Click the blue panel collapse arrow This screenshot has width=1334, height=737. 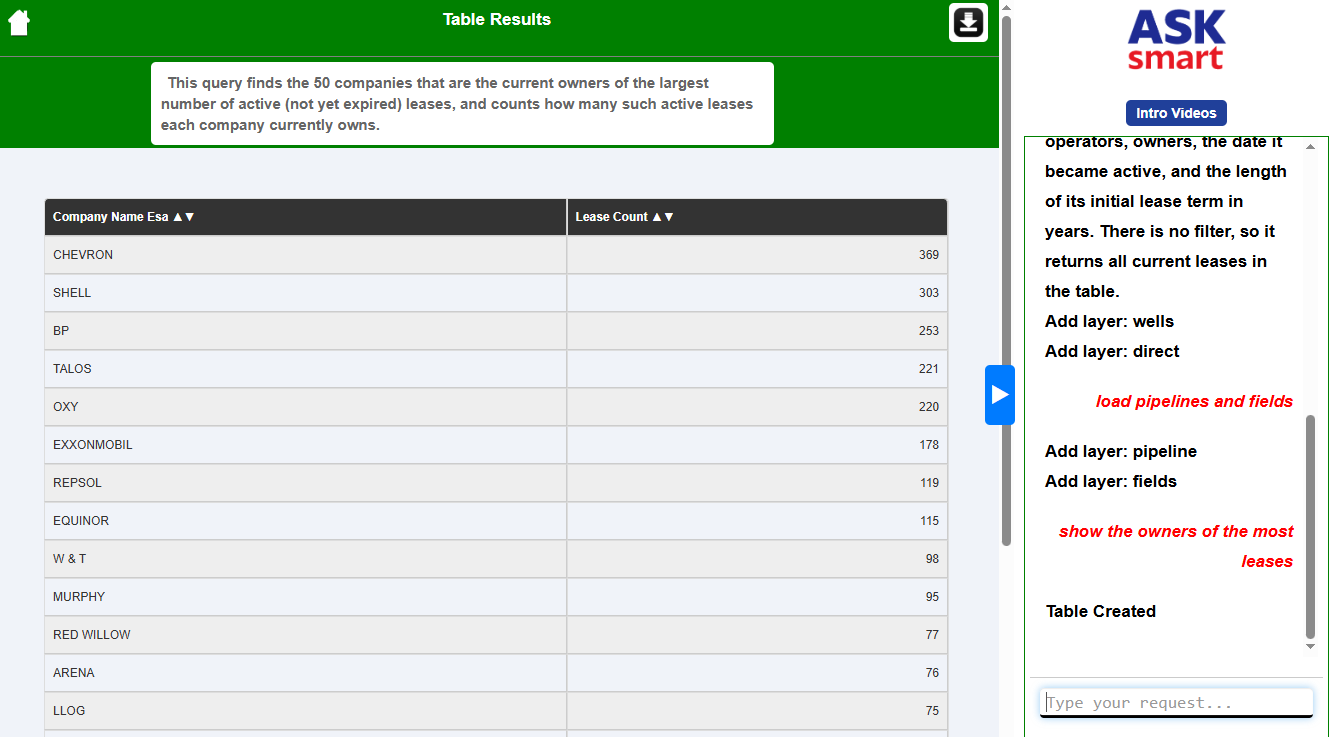click(999, 395)
